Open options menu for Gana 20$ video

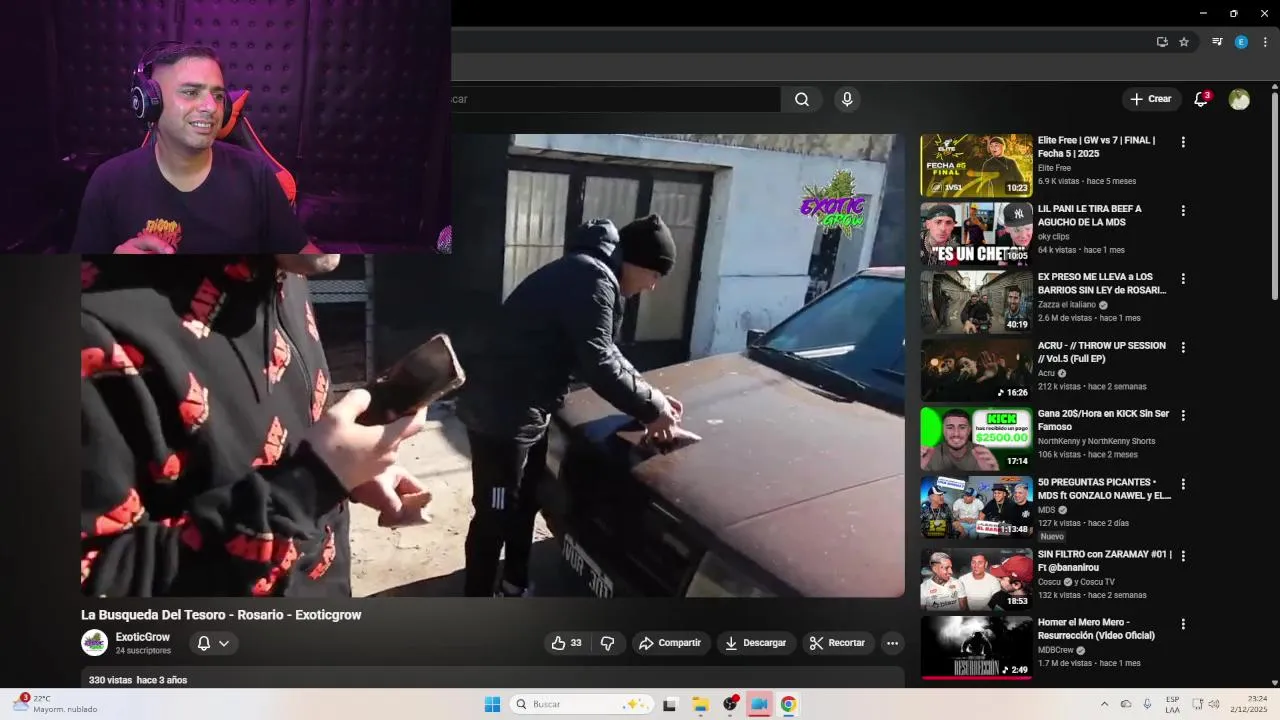tap(1183, 415)
